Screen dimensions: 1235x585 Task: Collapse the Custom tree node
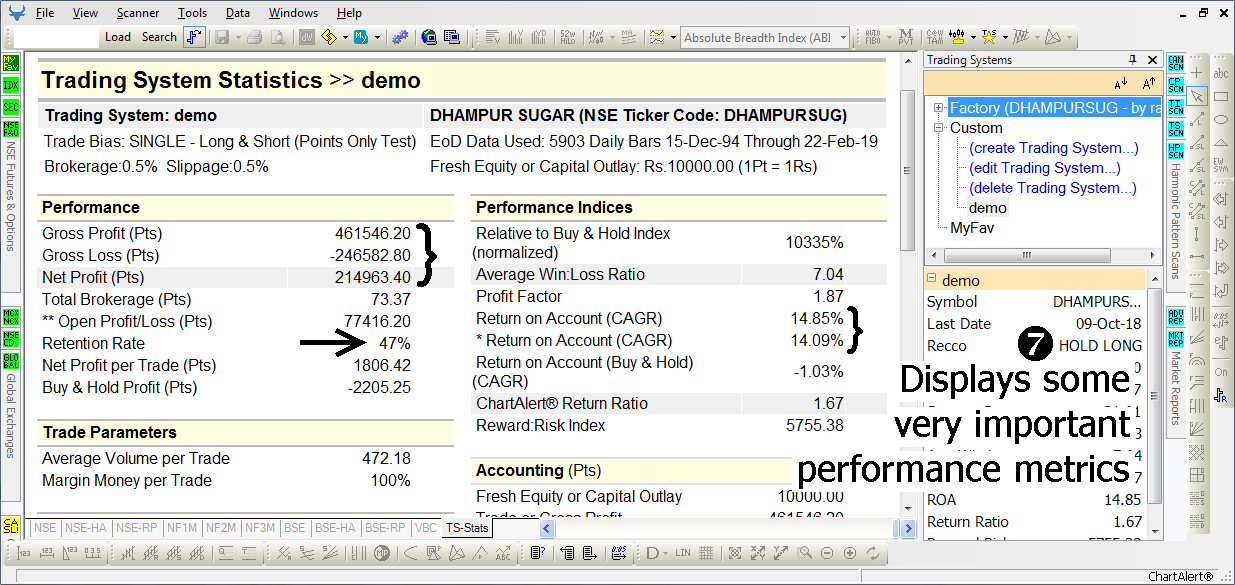click(939, 128)
